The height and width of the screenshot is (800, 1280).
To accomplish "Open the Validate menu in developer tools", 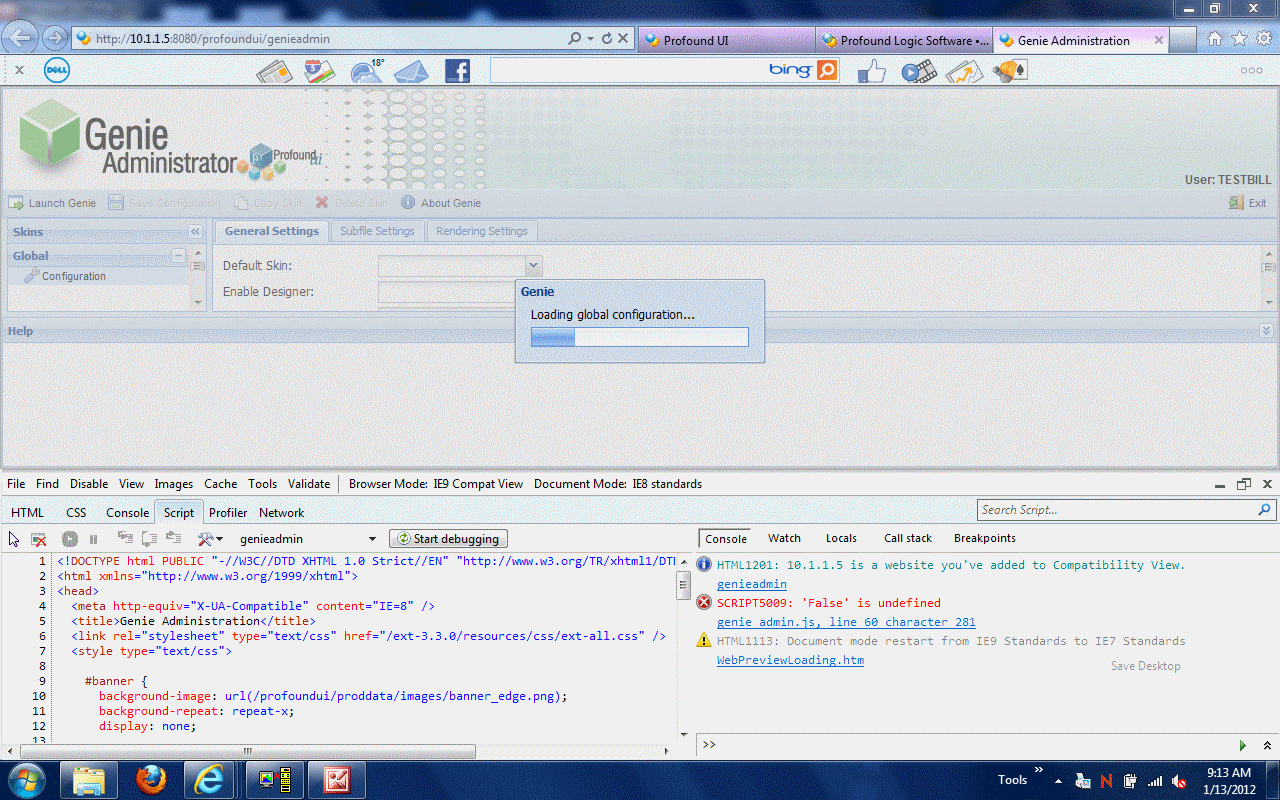I will (x=309, y=483).
